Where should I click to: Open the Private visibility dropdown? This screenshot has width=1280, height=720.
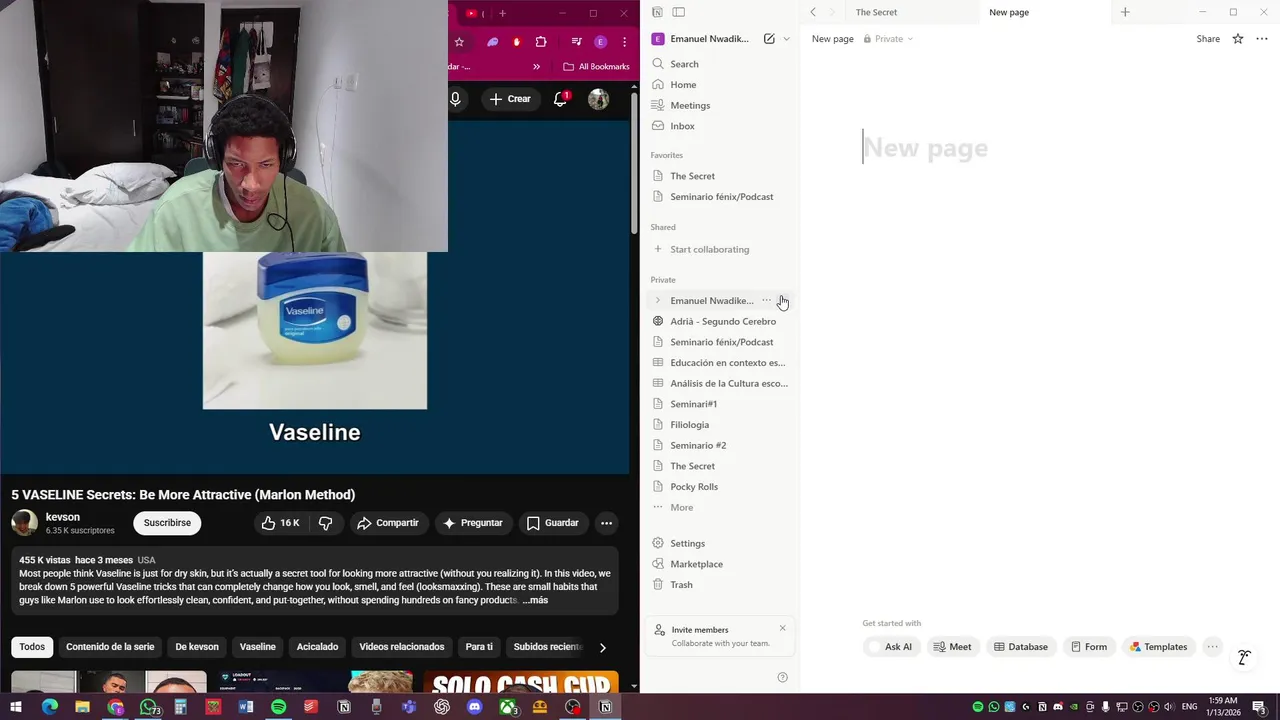coord(888,39)
